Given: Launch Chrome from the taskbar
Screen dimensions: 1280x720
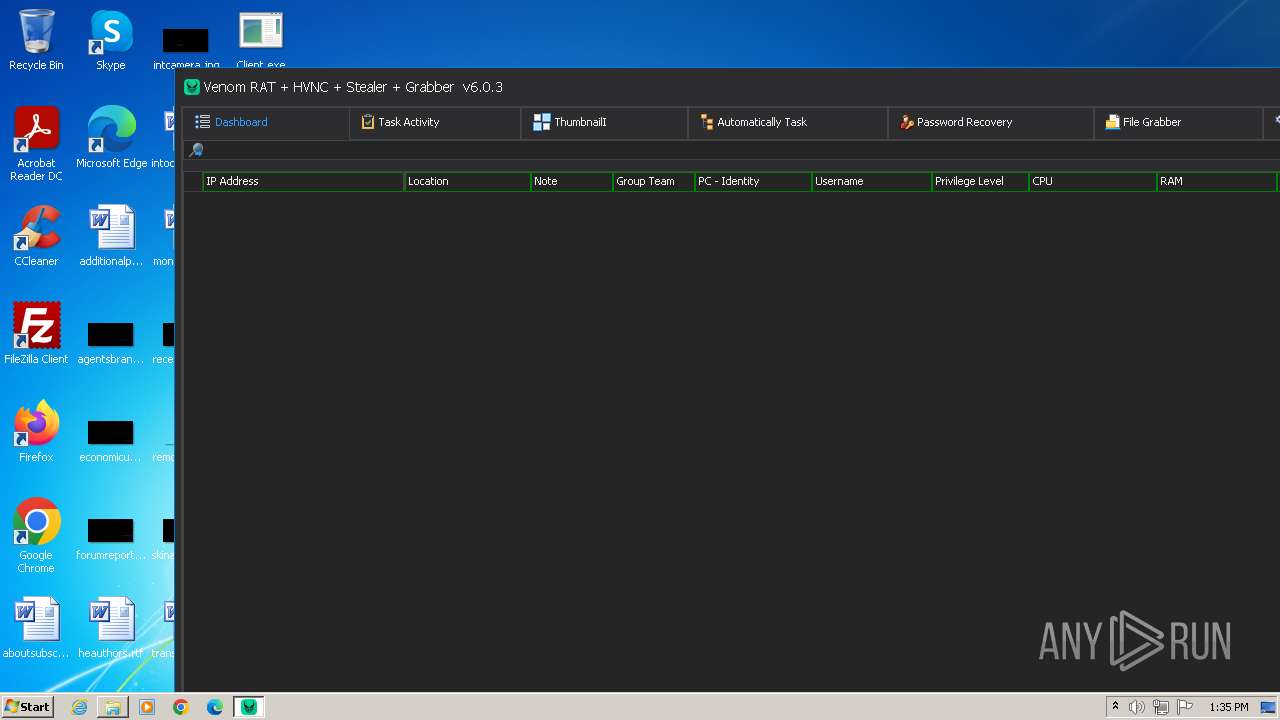Looking at the screenshot, I should pyautogui.click(x=181, y=707).
